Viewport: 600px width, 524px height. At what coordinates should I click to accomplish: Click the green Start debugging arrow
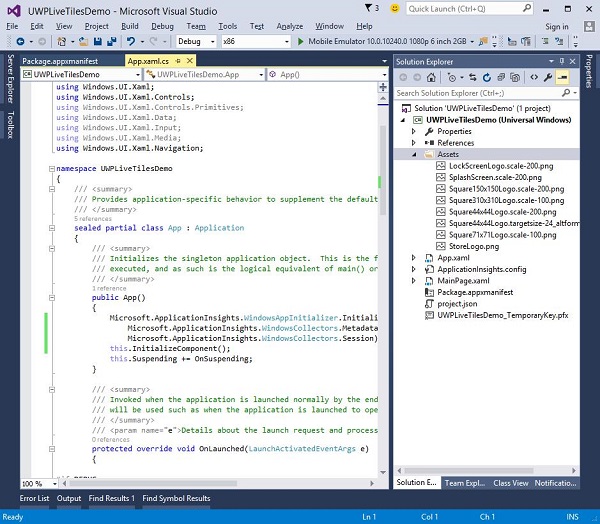point(301,42)
